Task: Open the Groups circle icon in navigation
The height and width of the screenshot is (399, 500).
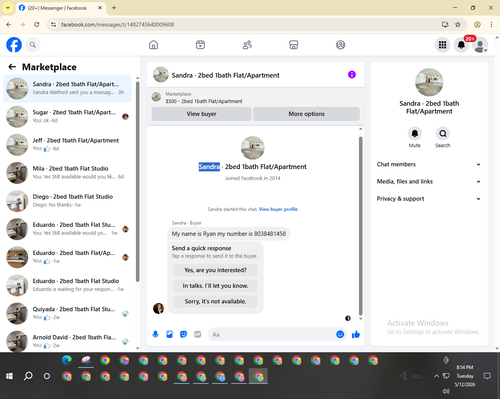Action: (x=340, y=45)
